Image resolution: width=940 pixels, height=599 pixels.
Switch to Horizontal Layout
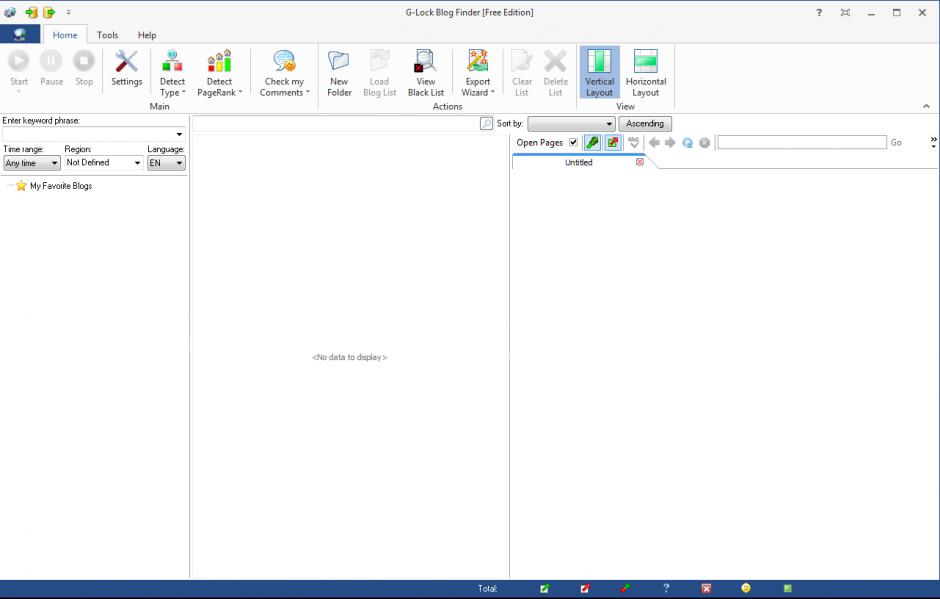646,73
